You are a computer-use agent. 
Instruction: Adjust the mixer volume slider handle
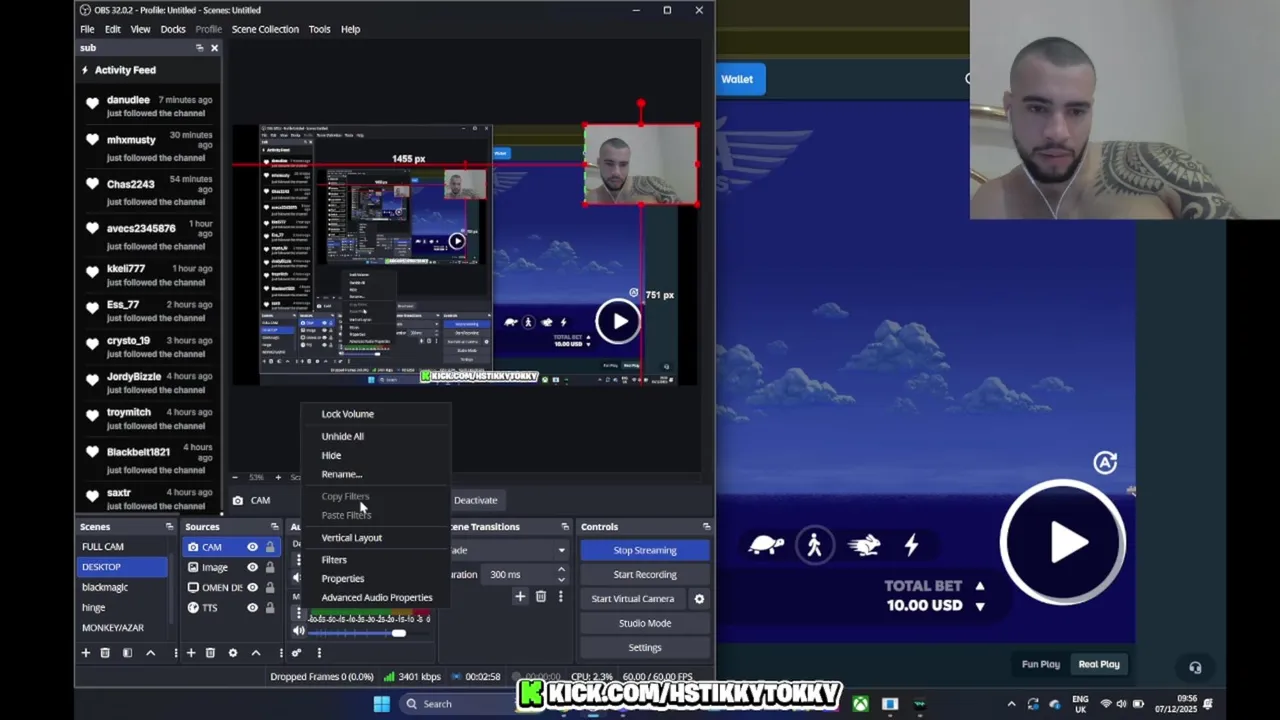point(398,632)
